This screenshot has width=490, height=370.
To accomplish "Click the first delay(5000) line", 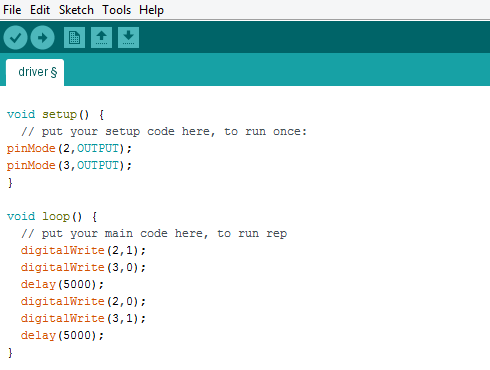I will (62, 284).
